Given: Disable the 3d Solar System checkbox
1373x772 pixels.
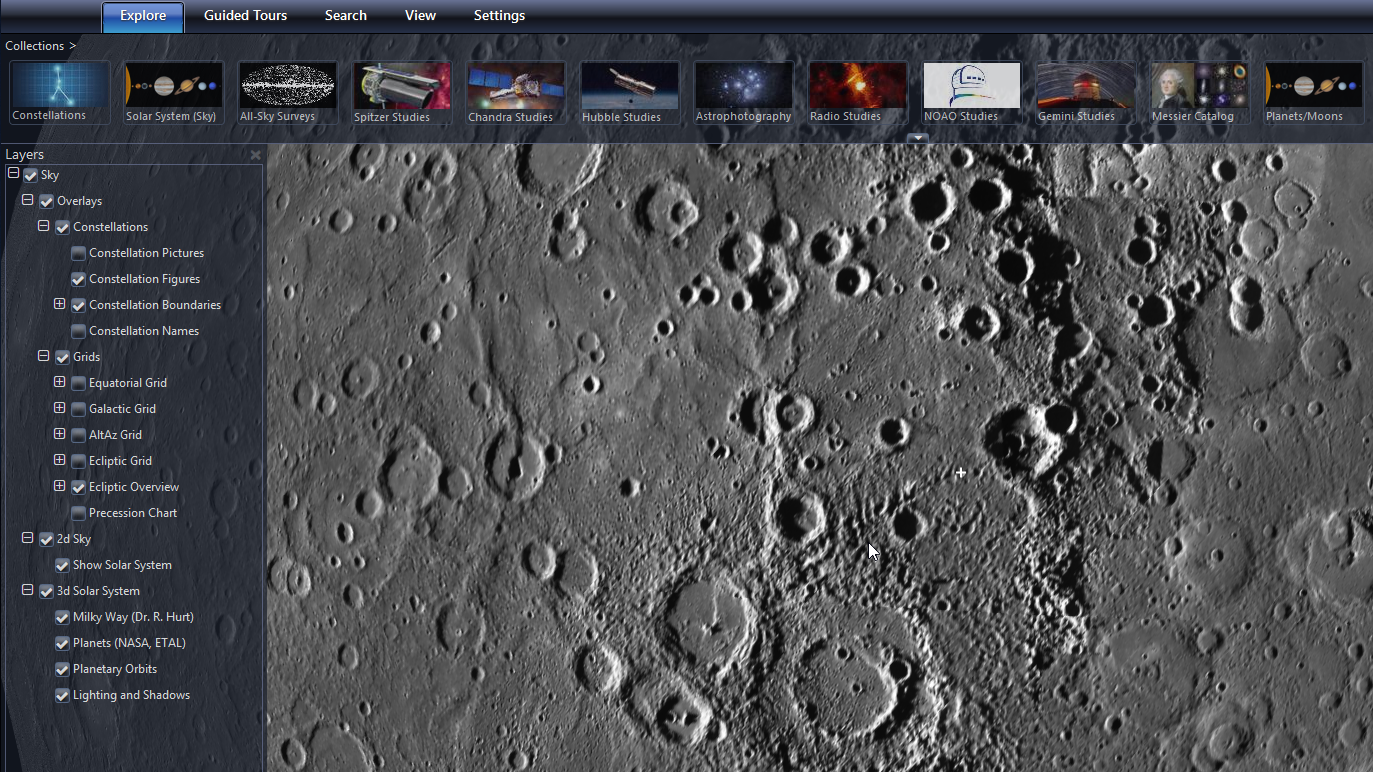Looking at the screenshot, I should click(x=46, y=591).
